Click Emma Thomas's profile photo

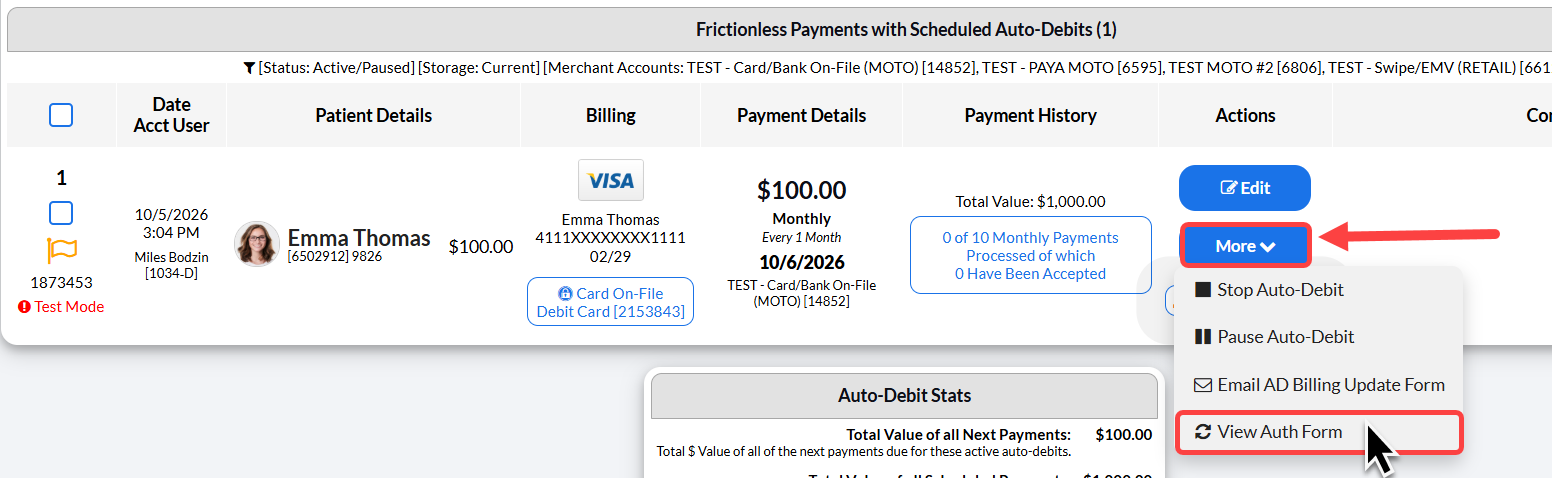coord(257,244)
